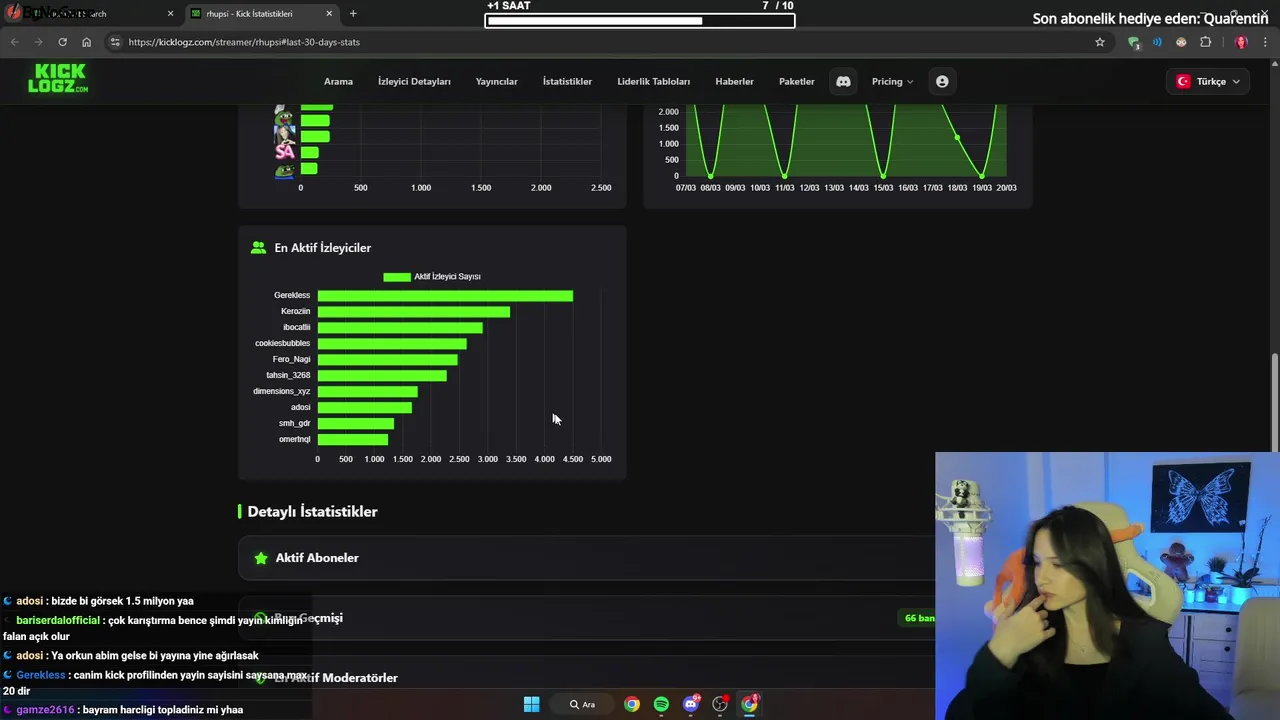
Task: Open the Discord icon in the site navbar
Action: click(843, 81)
